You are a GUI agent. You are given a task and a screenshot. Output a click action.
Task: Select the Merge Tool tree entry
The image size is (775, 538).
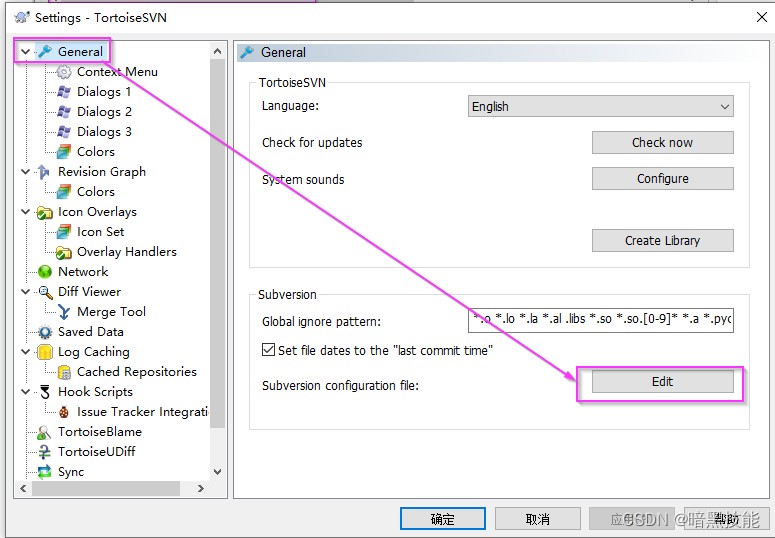click(x=111, y=312)
